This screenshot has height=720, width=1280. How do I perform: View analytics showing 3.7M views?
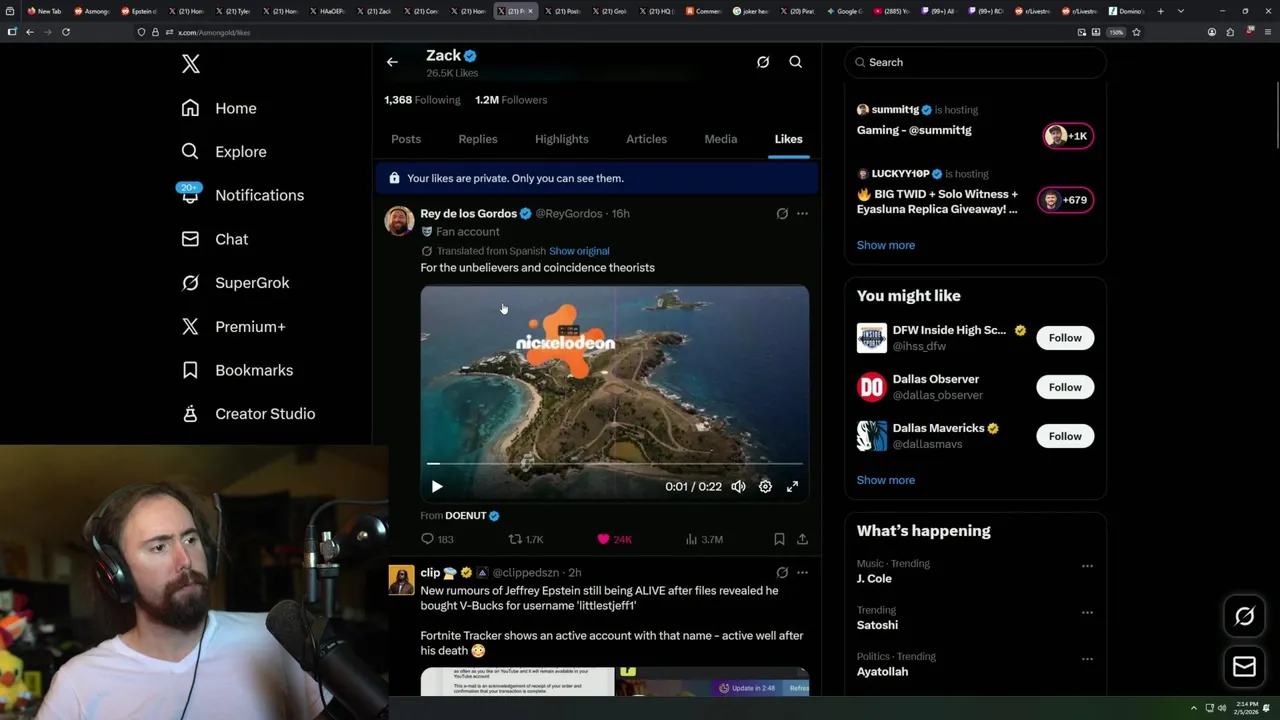(x=704, y=539)
